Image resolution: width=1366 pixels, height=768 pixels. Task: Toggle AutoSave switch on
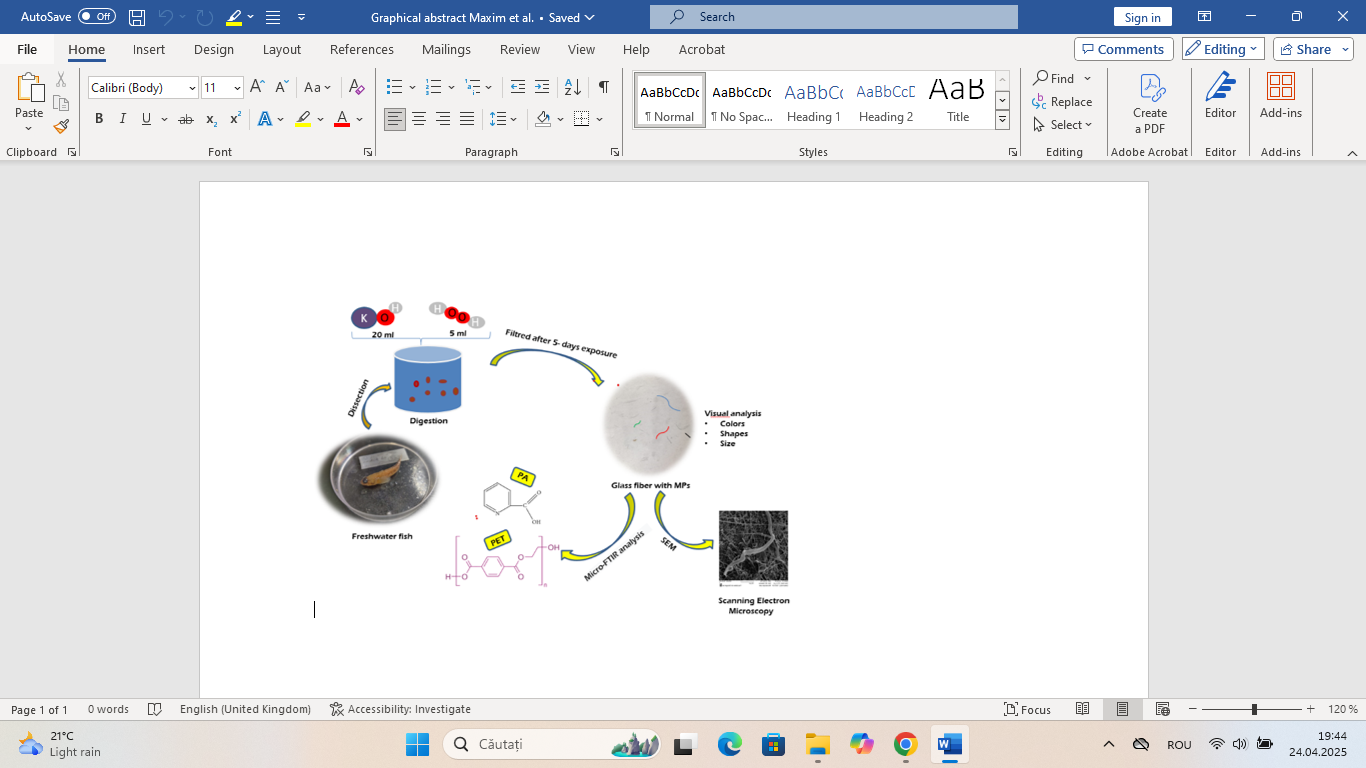97,17
